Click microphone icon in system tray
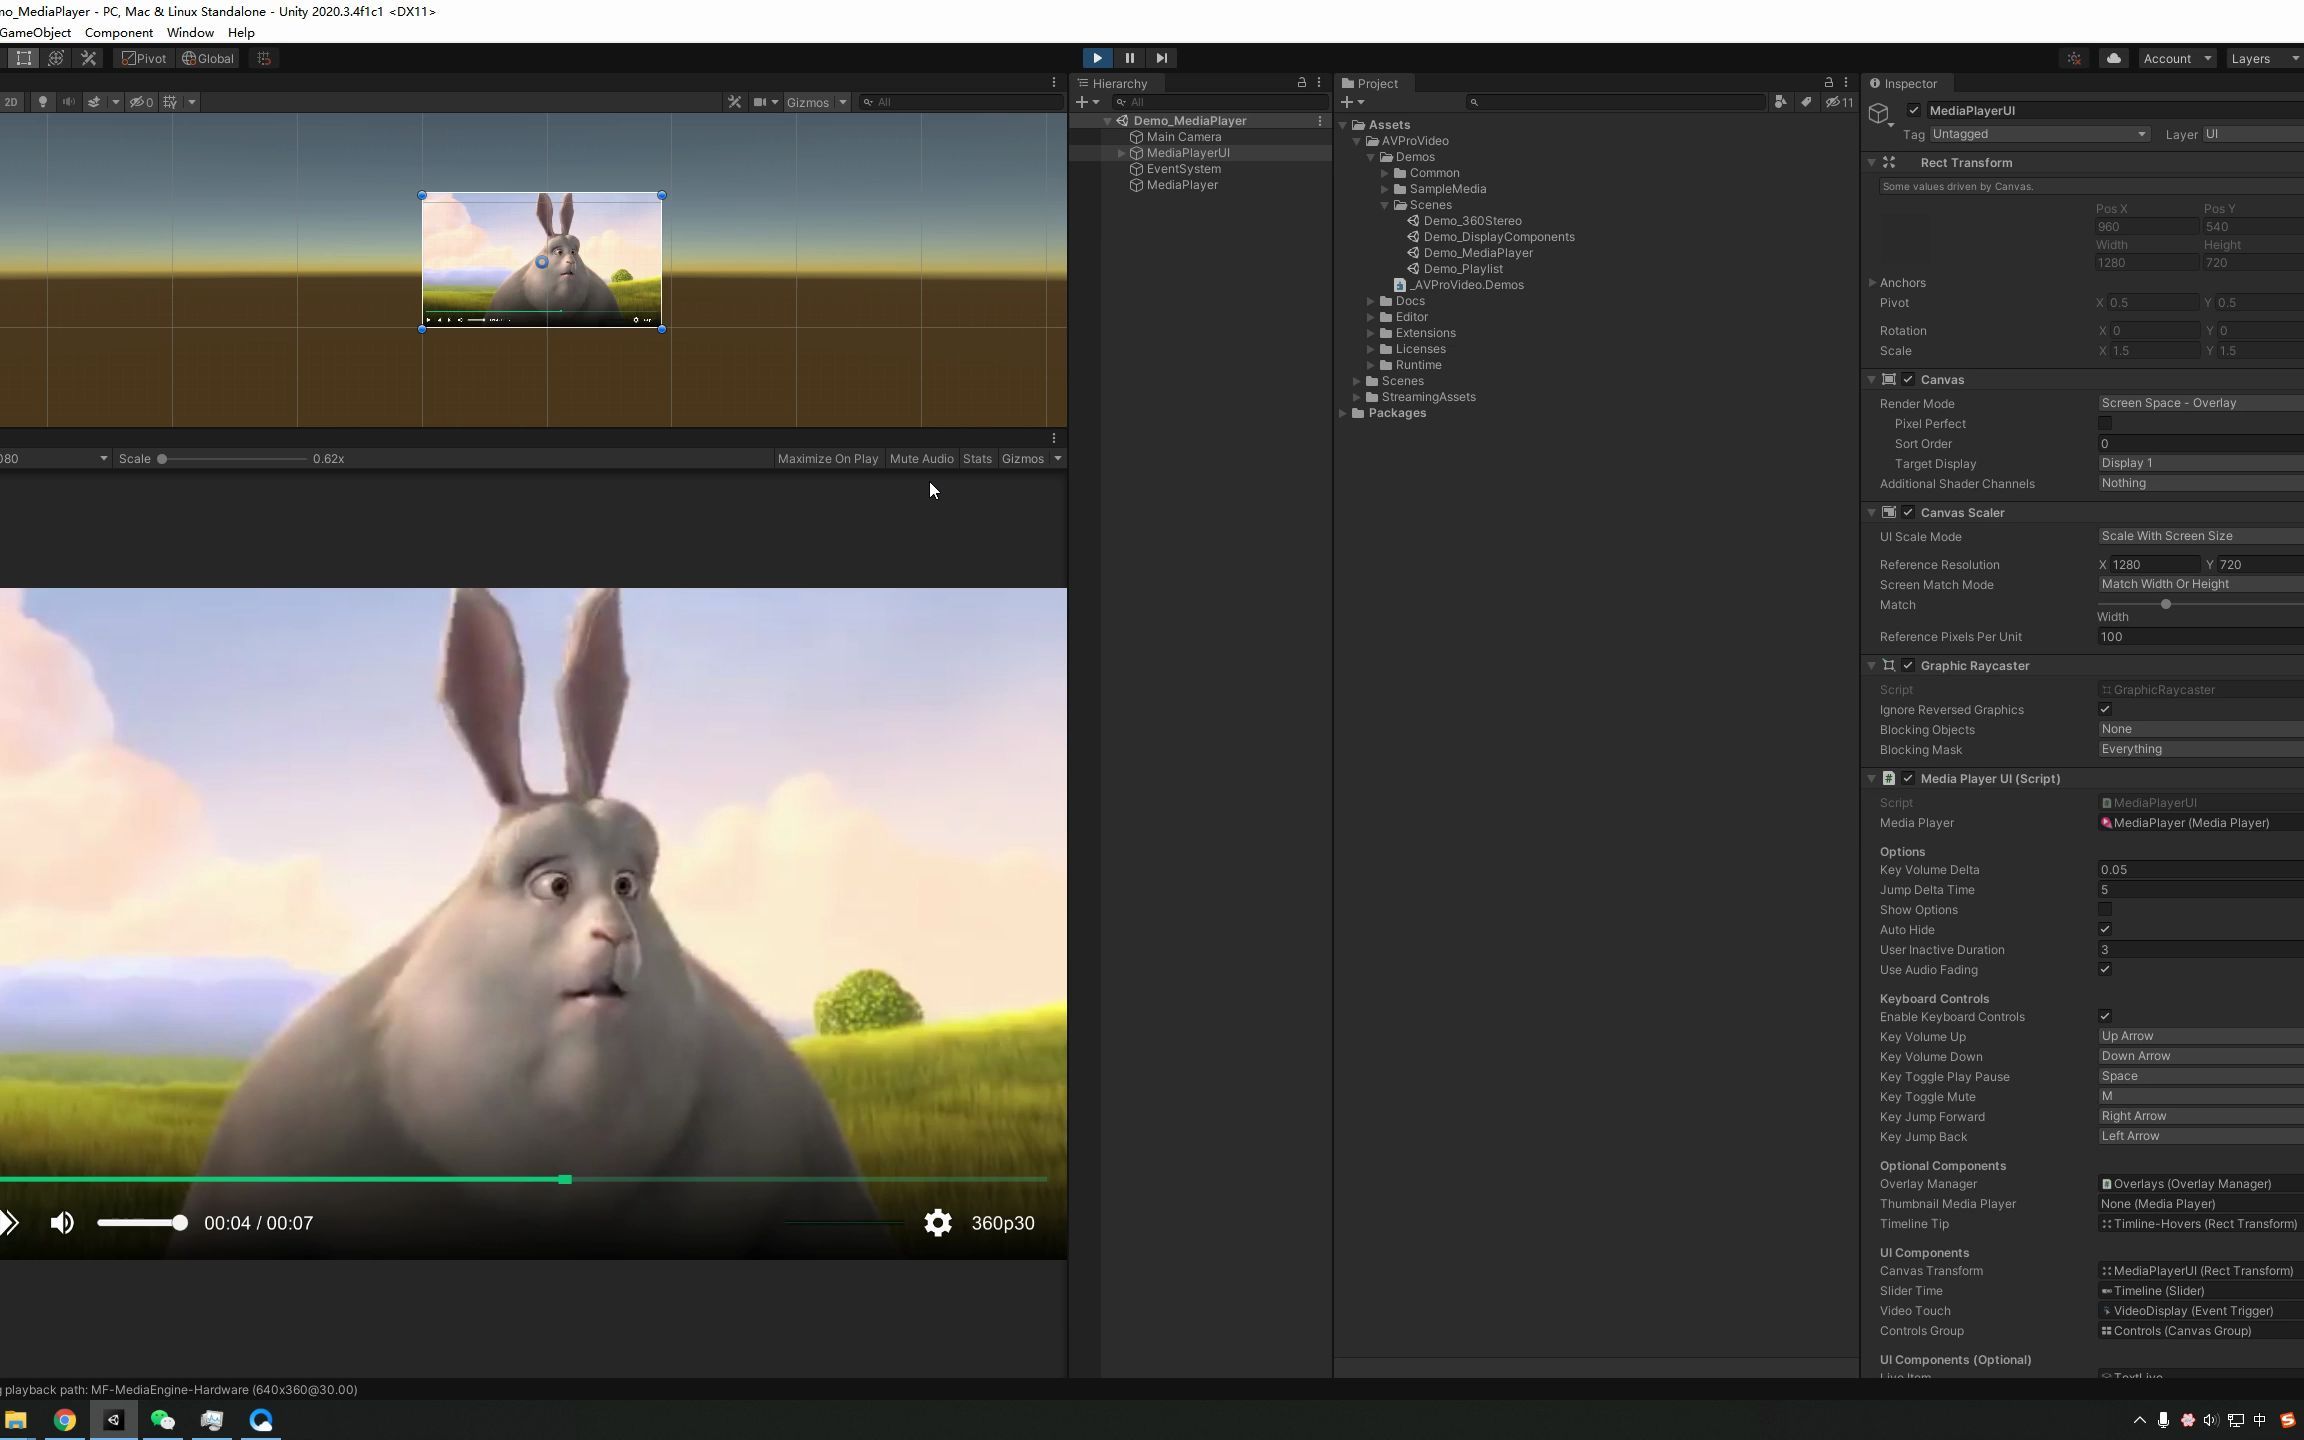 pyautogui.click(x=2163, y=1420)
